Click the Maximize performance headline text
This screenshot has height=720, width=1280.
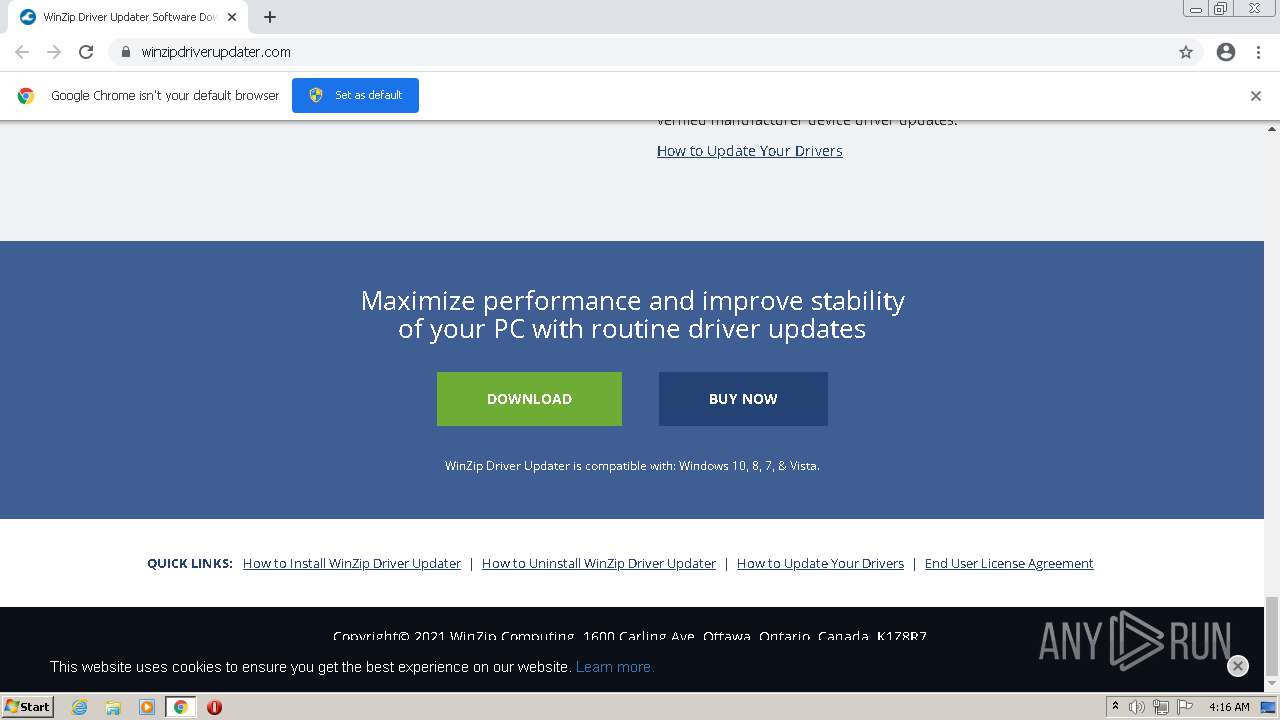click(x=632, y=315)
